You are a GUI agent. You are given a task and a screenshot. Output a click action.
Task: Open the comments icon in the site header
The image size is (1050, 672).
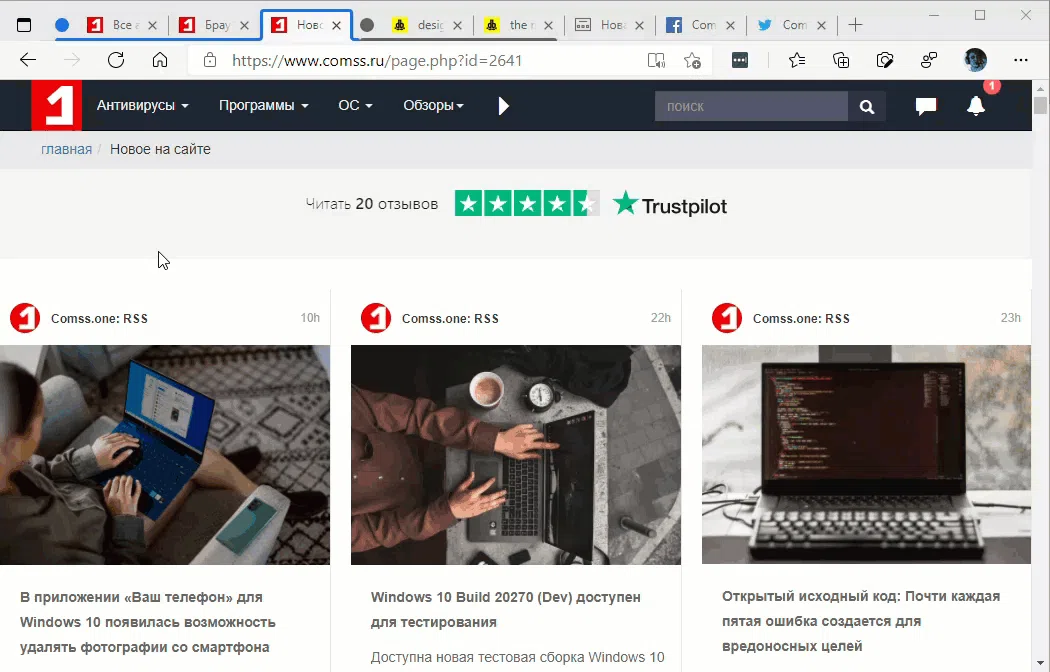click(x=925, y=106)
